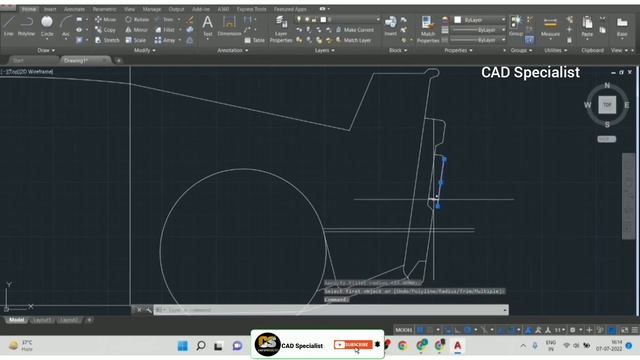Image resolution: width=640 pixels, height=360 pixels.
Task: Click Match Layer button
Action: click(x=353, y=40)
